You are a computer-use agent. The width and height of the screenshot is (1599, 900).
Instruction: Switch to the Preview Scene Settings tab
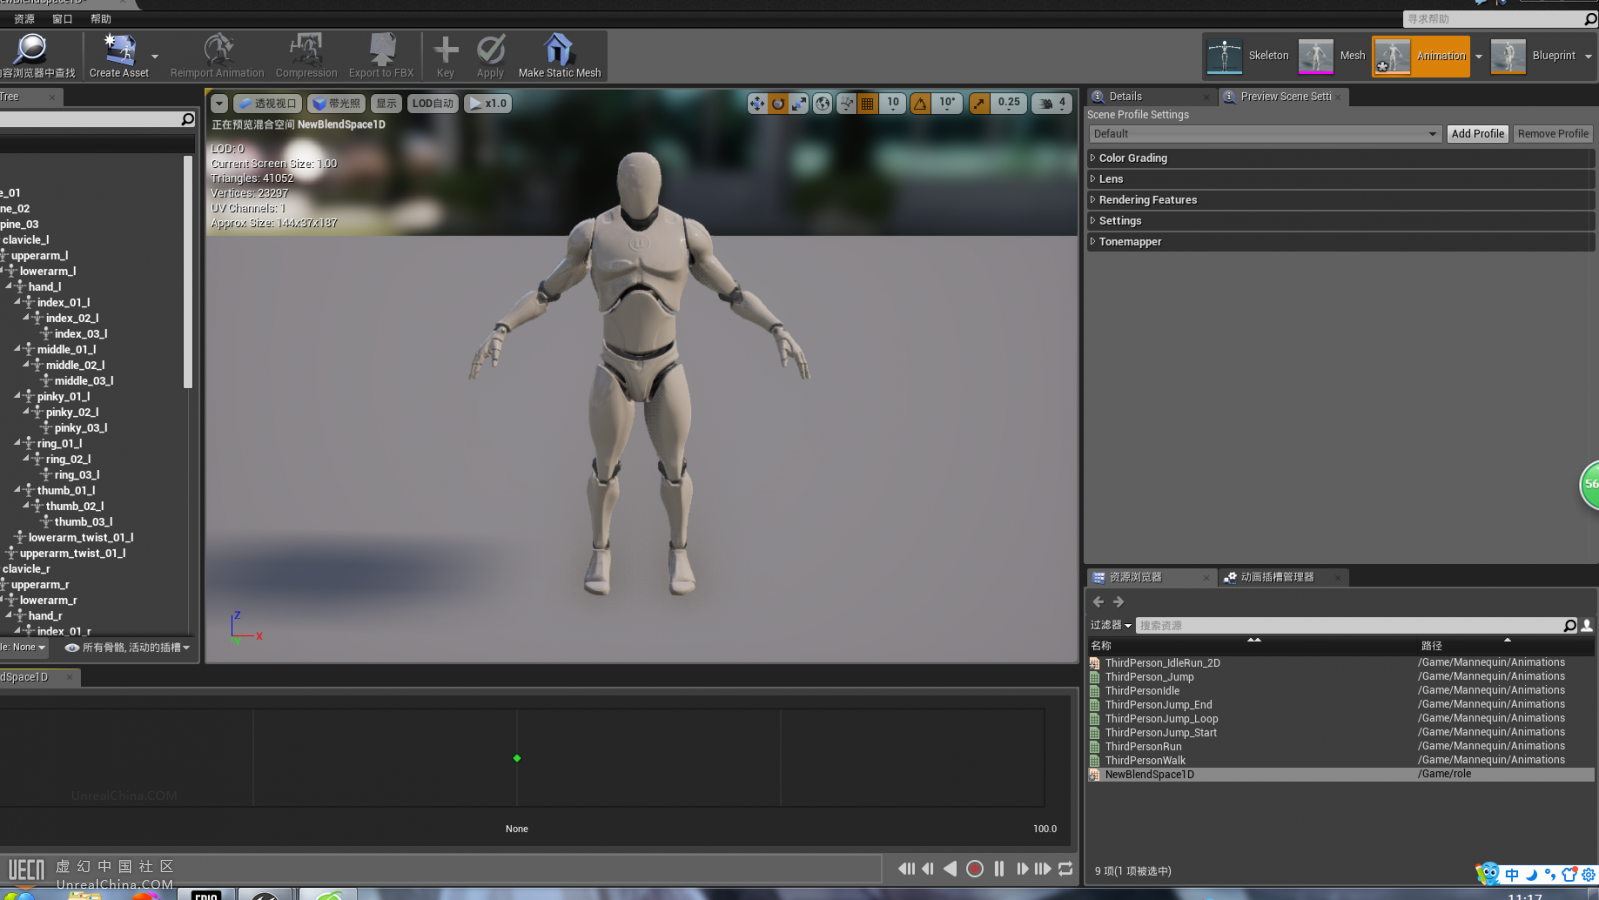(x=1283, y=96)
